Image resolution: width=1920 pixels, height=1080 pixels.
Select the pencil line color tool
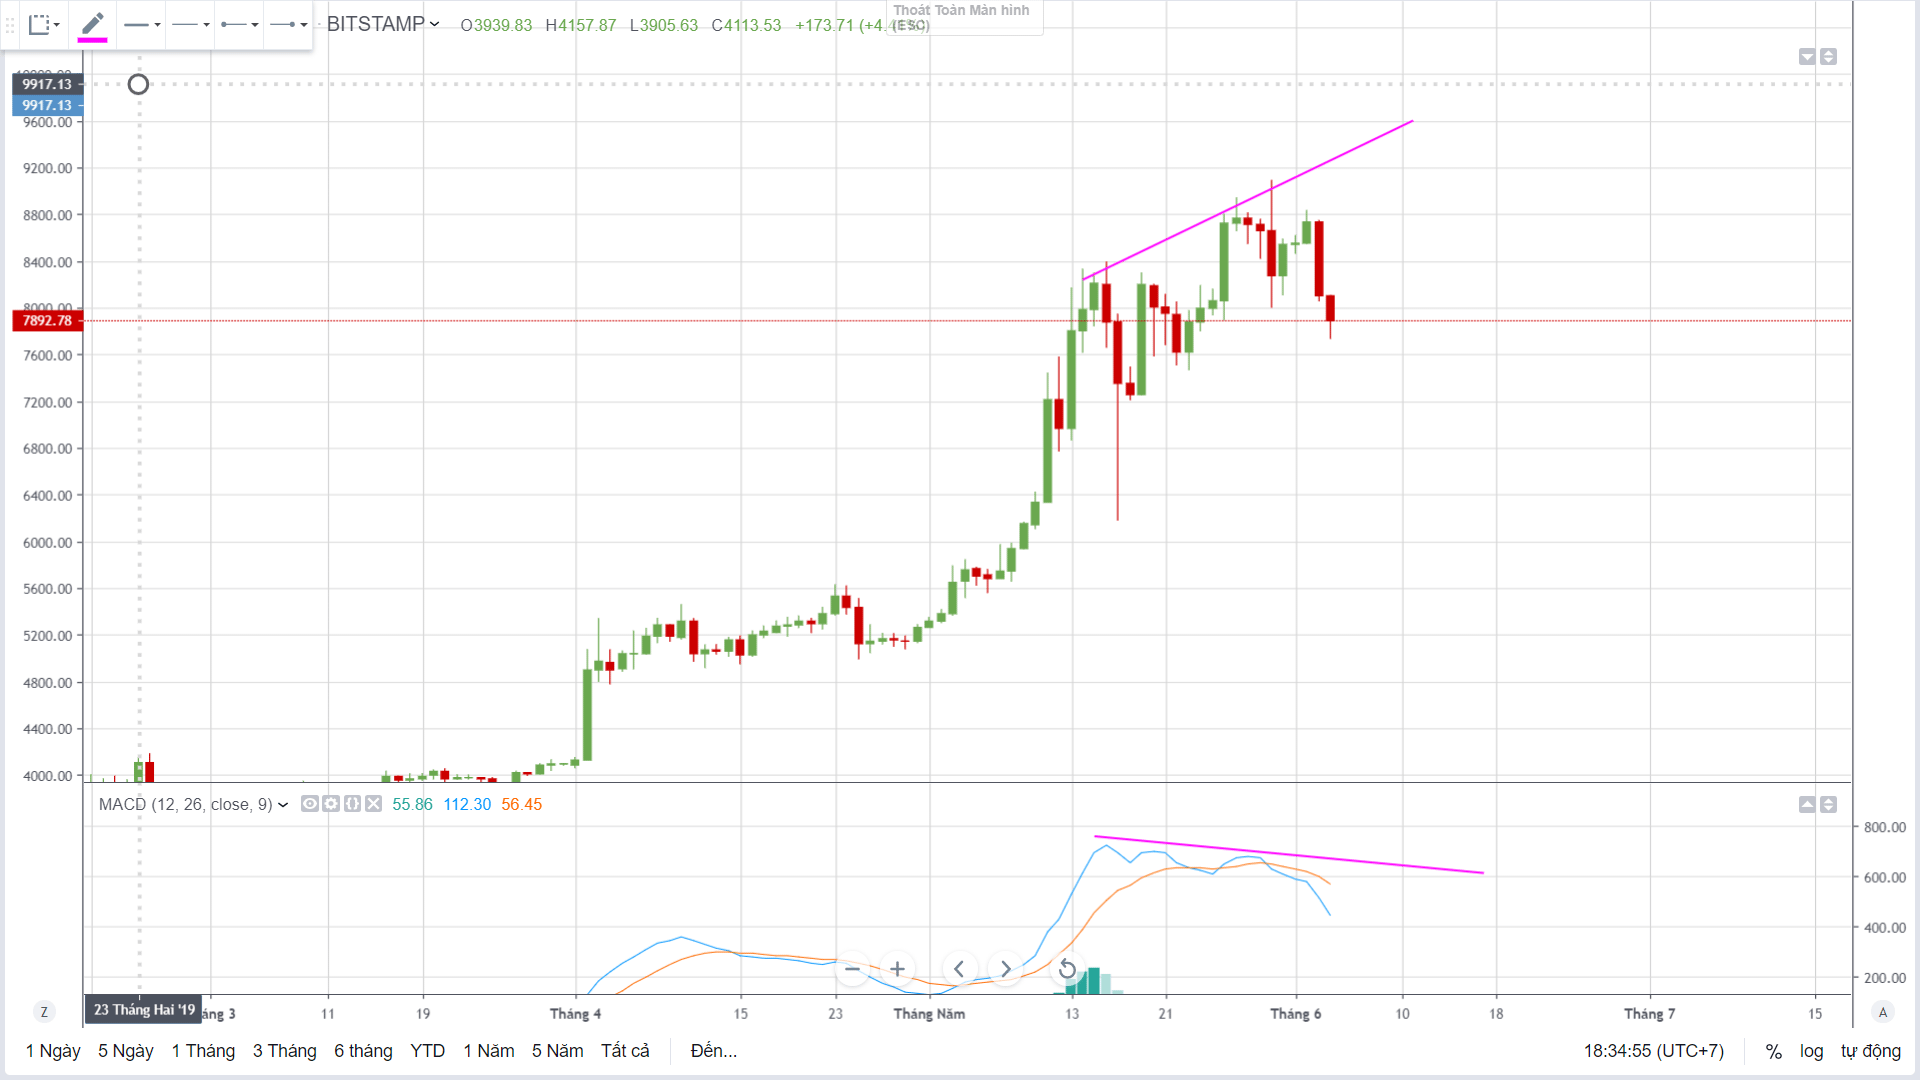93,24
